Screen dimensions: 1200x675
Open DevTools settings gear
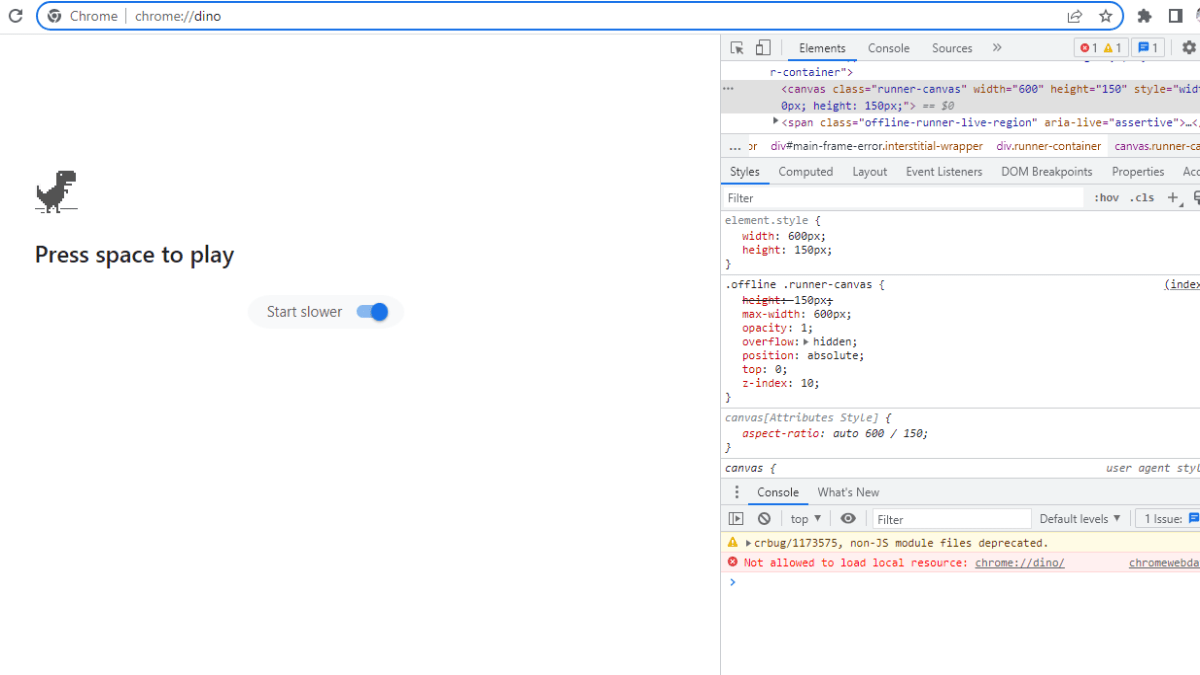click(1189, 48)
